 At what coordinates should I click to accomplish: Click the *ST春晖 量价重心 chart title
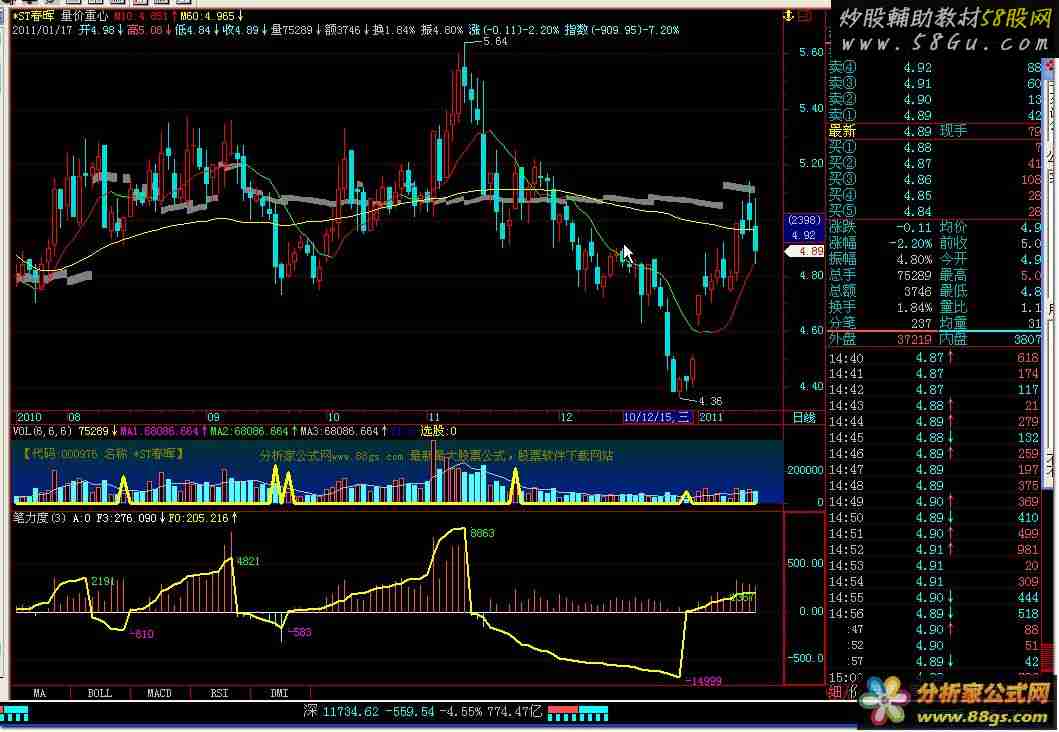(x=60, y=16)
